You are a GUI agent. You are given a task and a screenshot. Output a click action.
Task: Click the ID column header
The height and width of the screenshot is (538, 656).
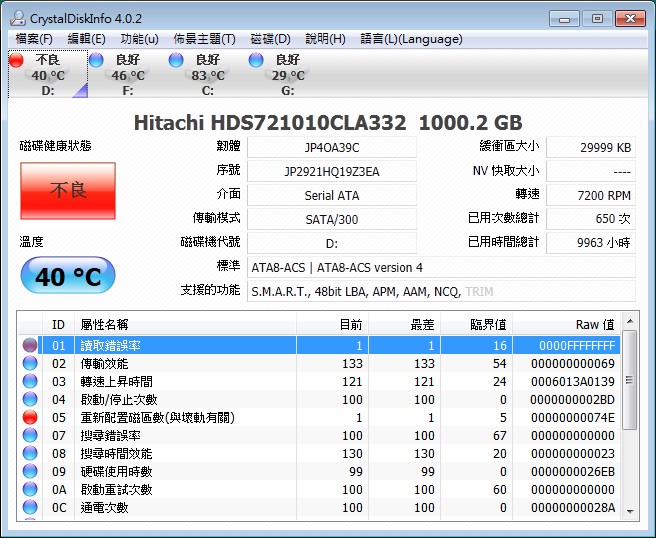click(58, 324)
